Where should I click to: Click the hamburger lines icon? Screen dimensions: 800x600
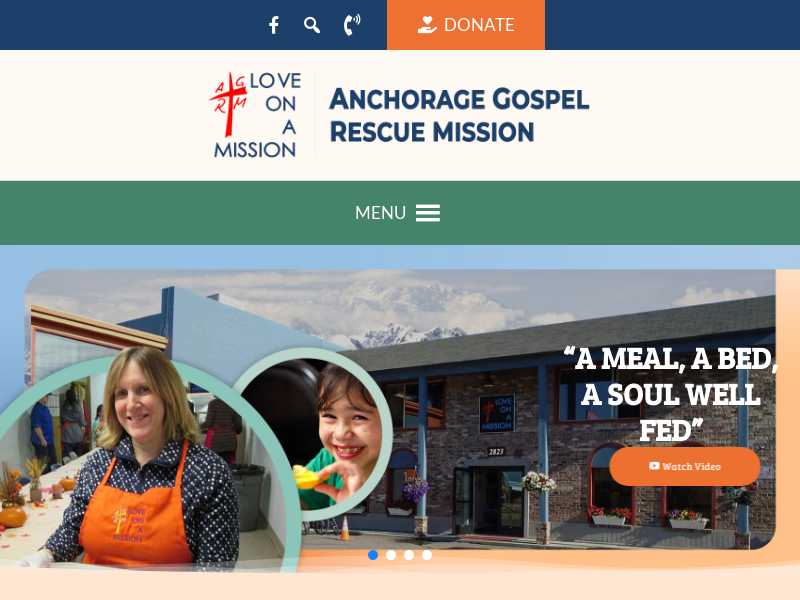point(428,213)
